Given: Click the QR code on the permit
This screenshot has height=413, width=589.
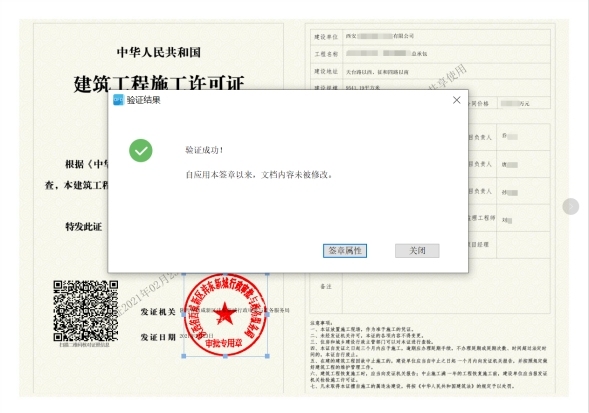Looking at the screenshot, I should (86, 311).
